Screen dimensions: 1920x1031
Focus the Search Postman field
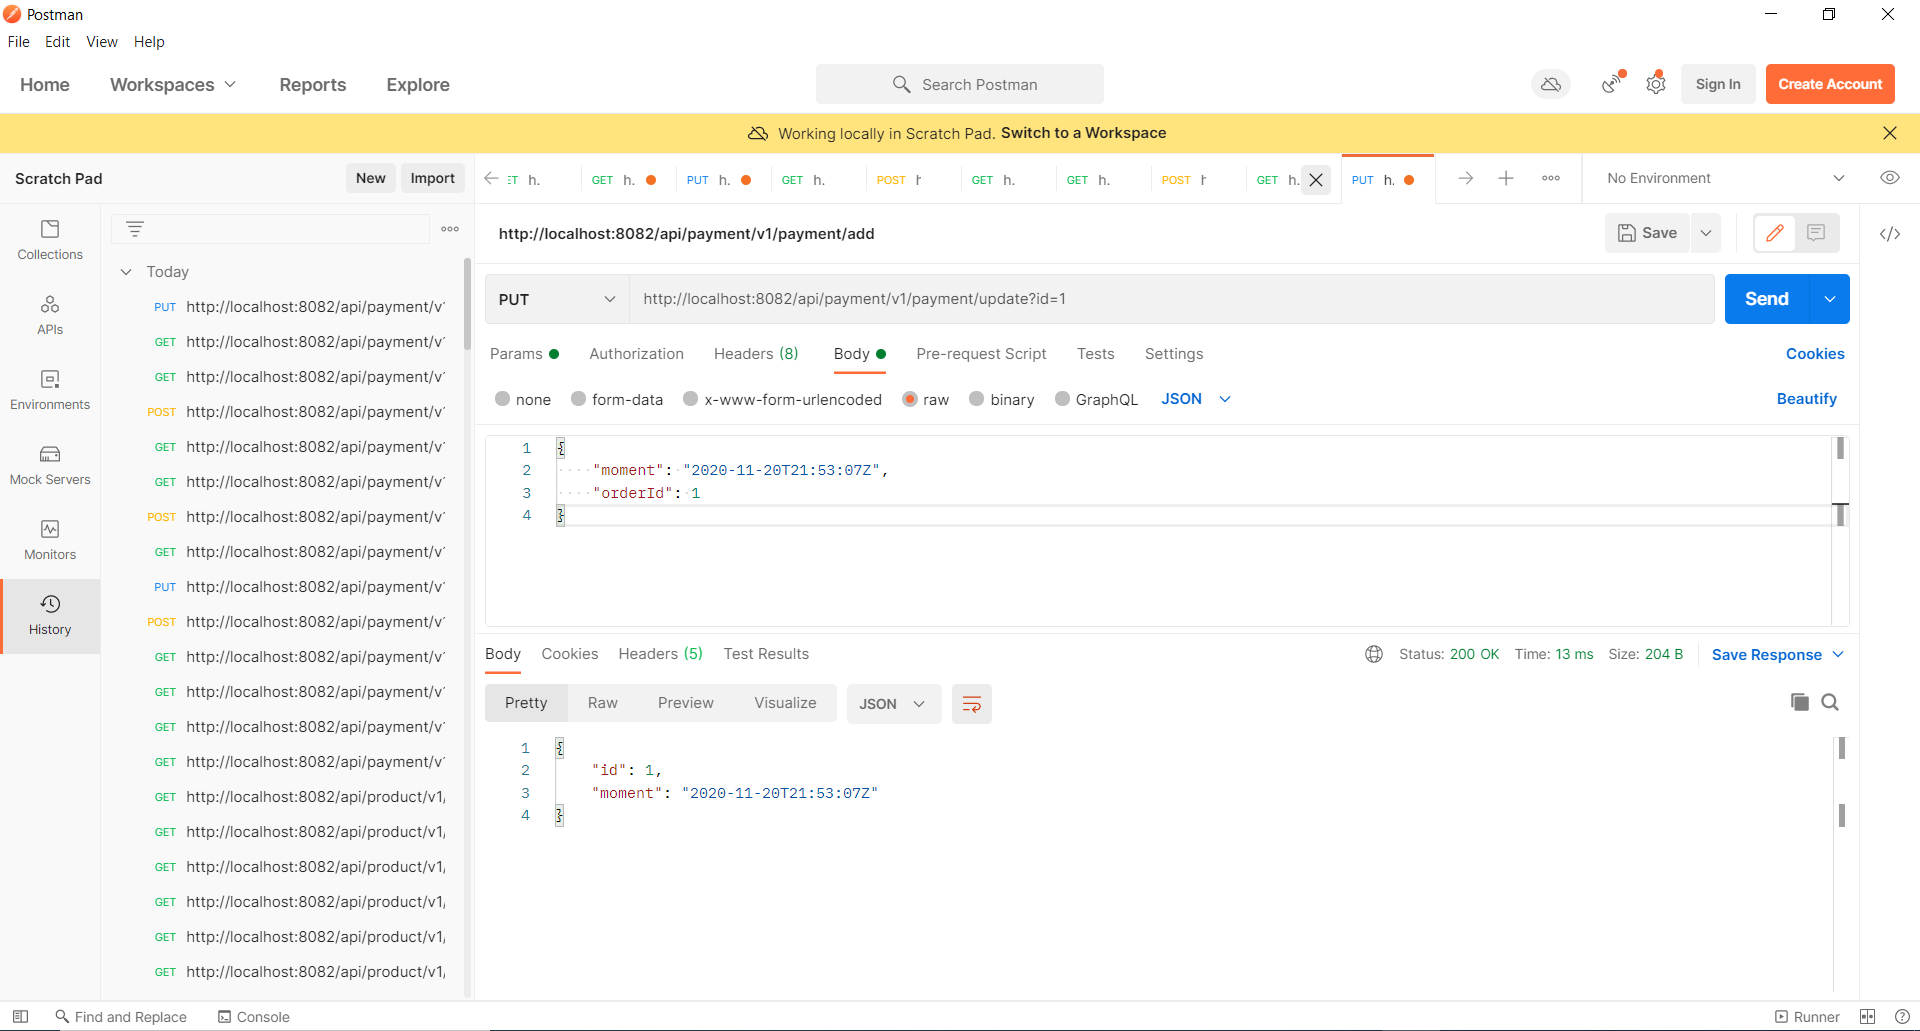coord(960,84)
